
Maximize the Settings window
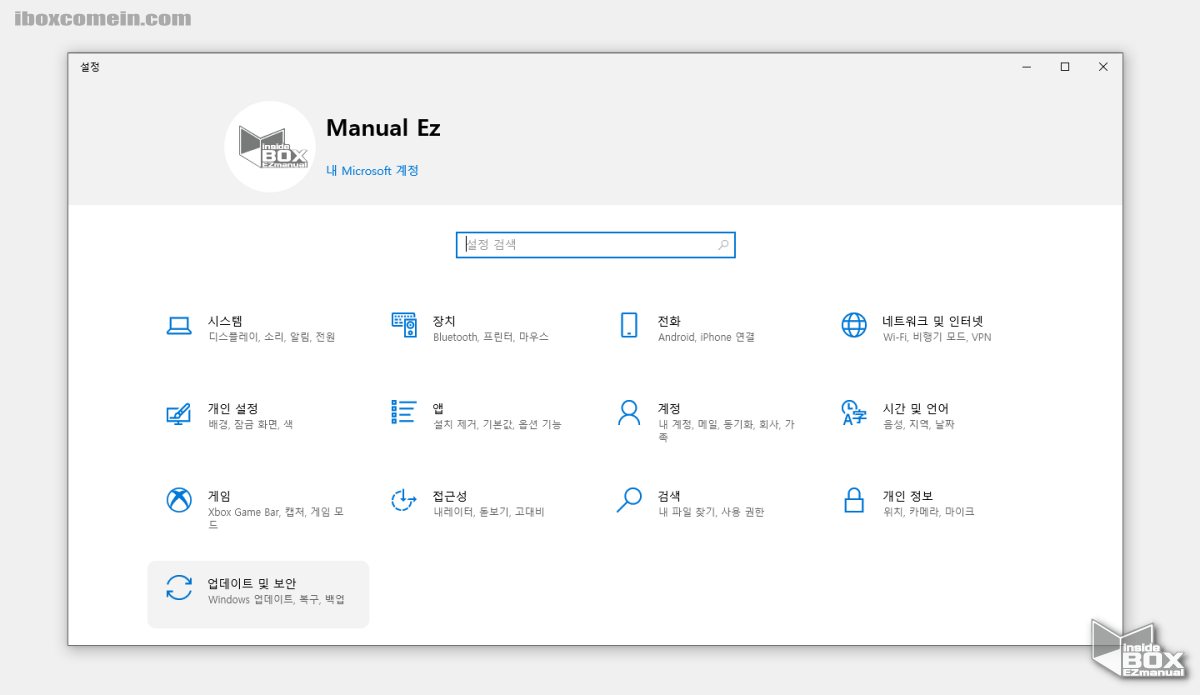pos(1064,66)
